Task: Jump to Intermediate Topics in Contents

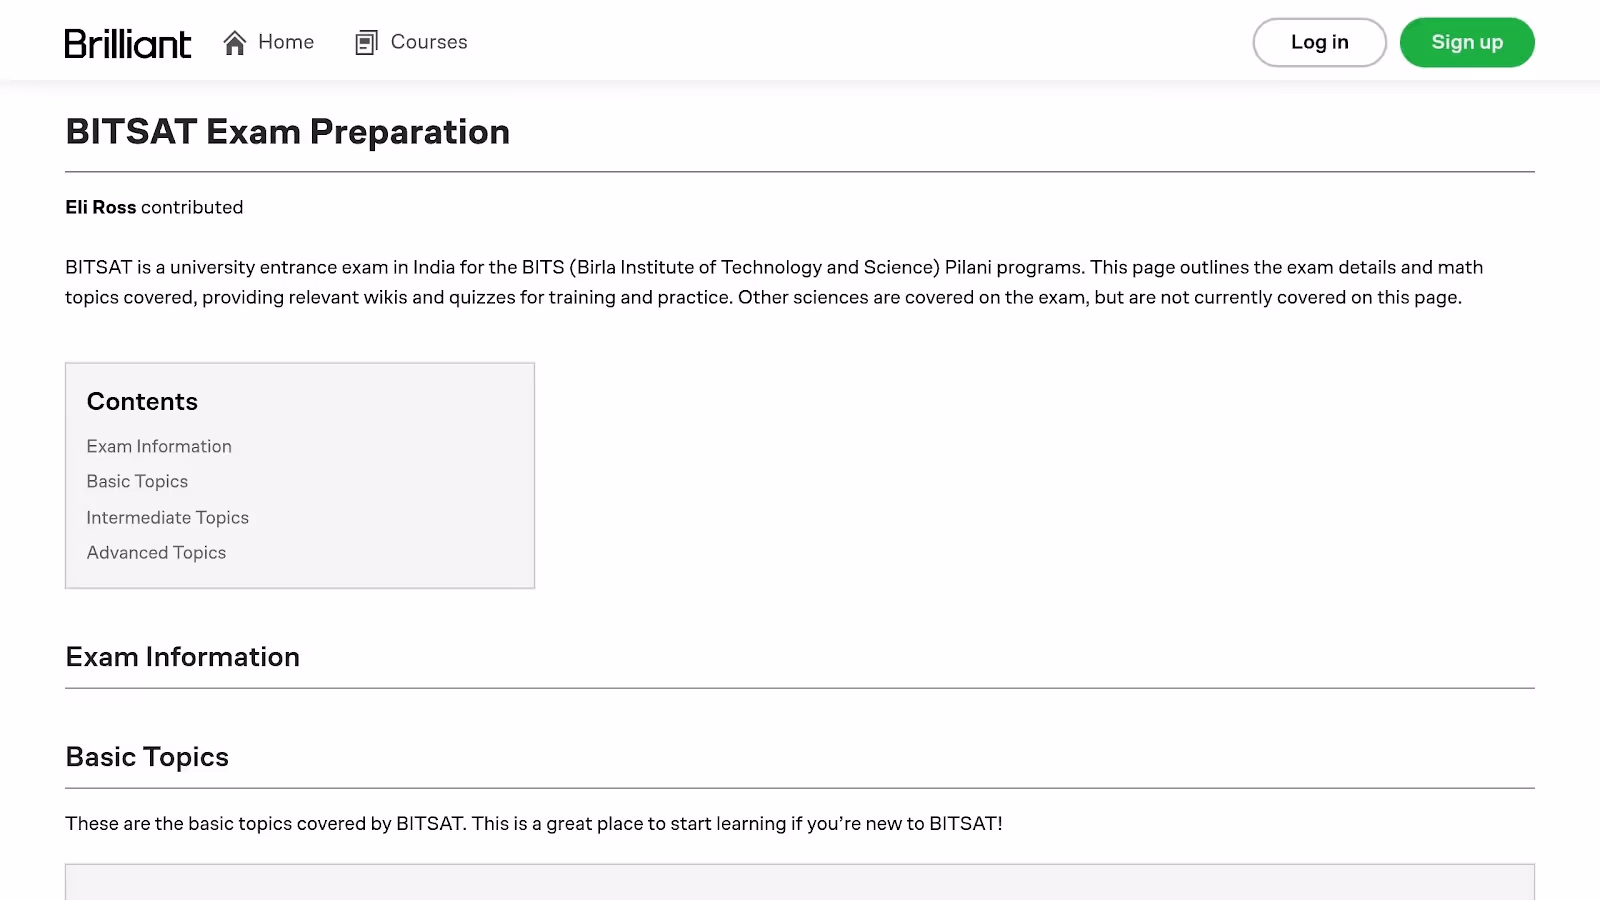Action: click(x=168, y=517)
